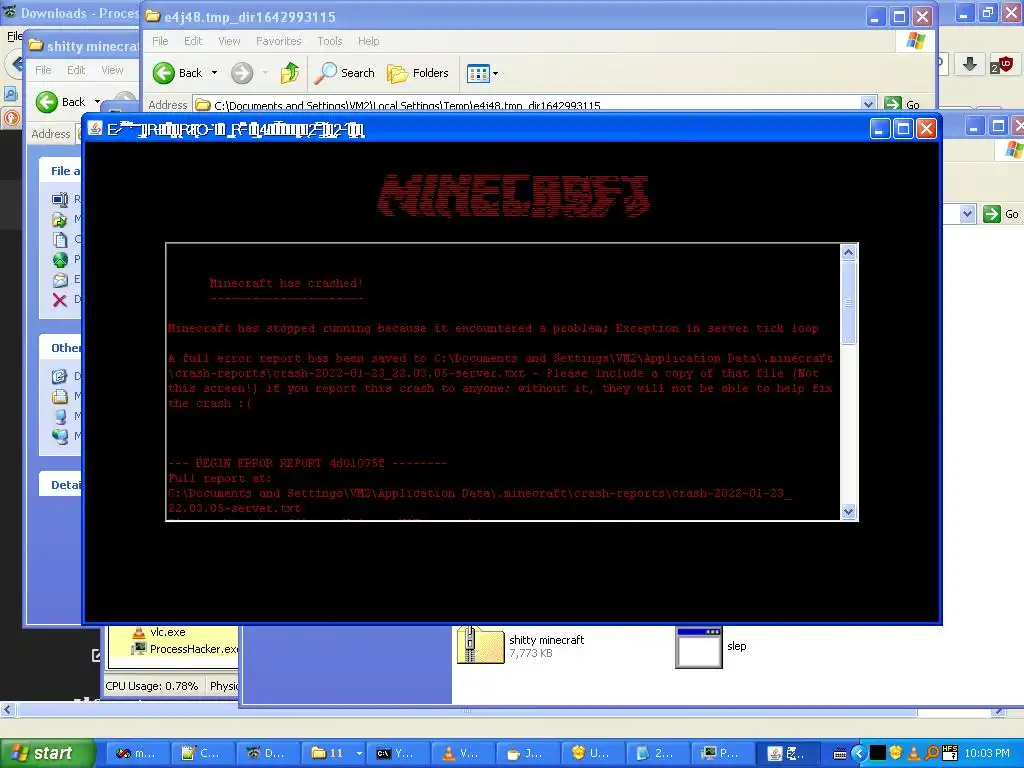The height and width of the screenshot is (768, 1024).
Task: Open File menu in e4j48.tmp_dir window
Action: (160, 41)
